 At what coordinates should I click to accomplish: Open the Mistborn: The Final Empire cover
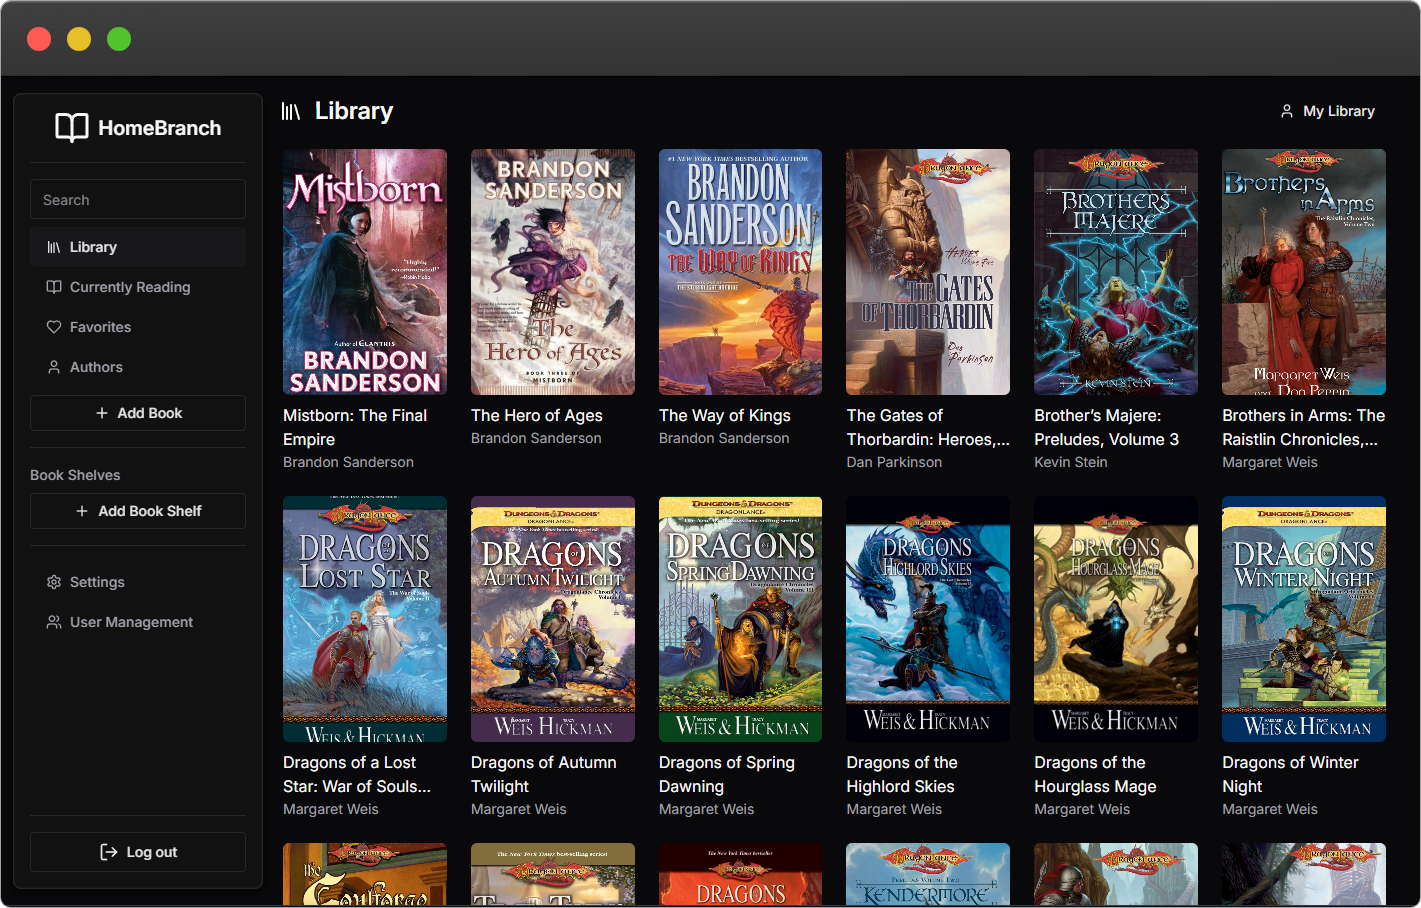tap(364, 272)
